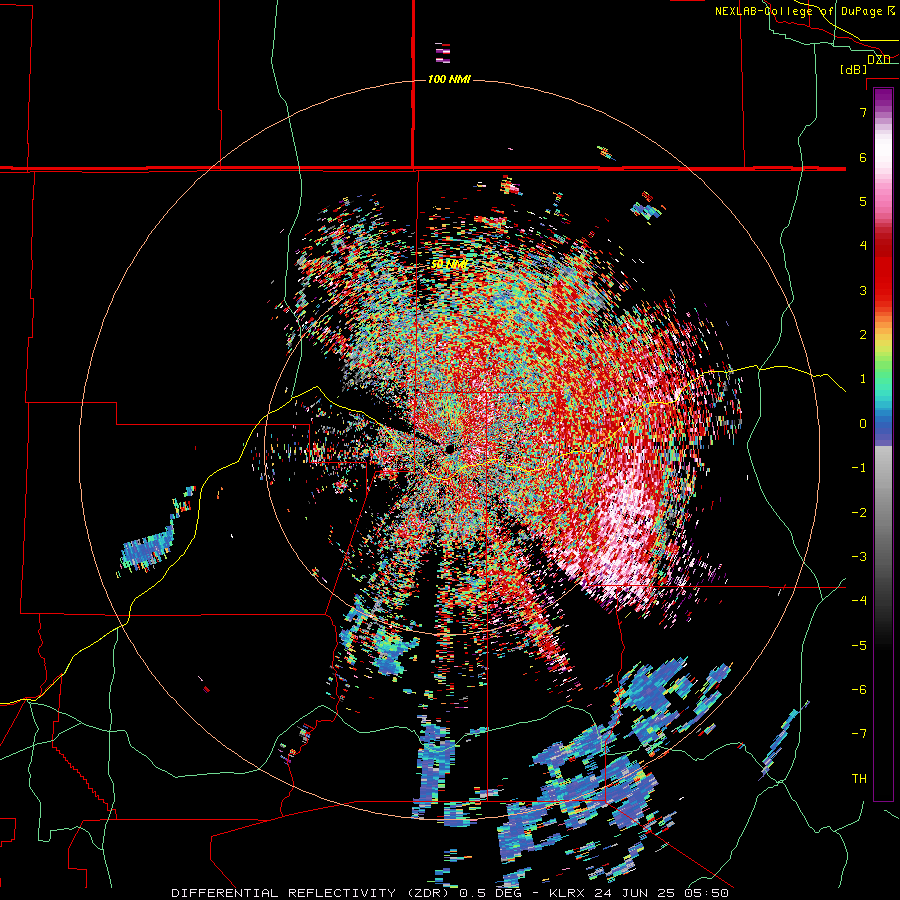The width and height of the screenshot is (900, 900).
Task: Click the '-4' value on the dB scale
Action: [x=859, y=601]
